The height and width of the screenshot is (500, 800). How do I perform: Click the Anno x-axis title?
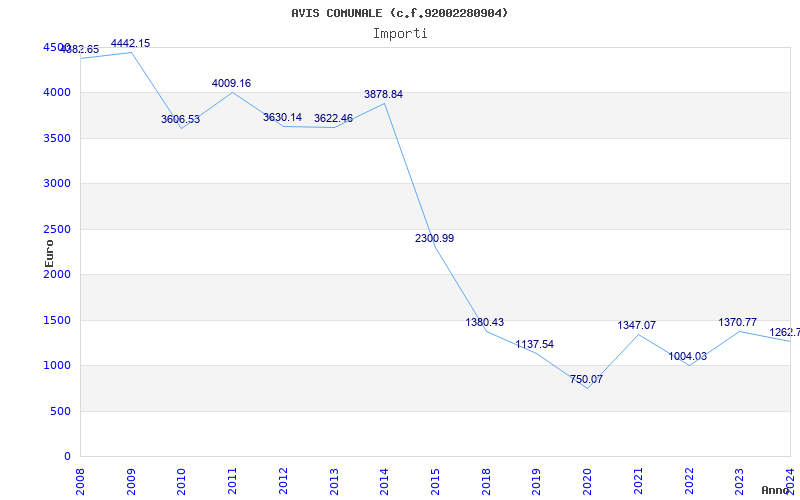pos(776,490)
